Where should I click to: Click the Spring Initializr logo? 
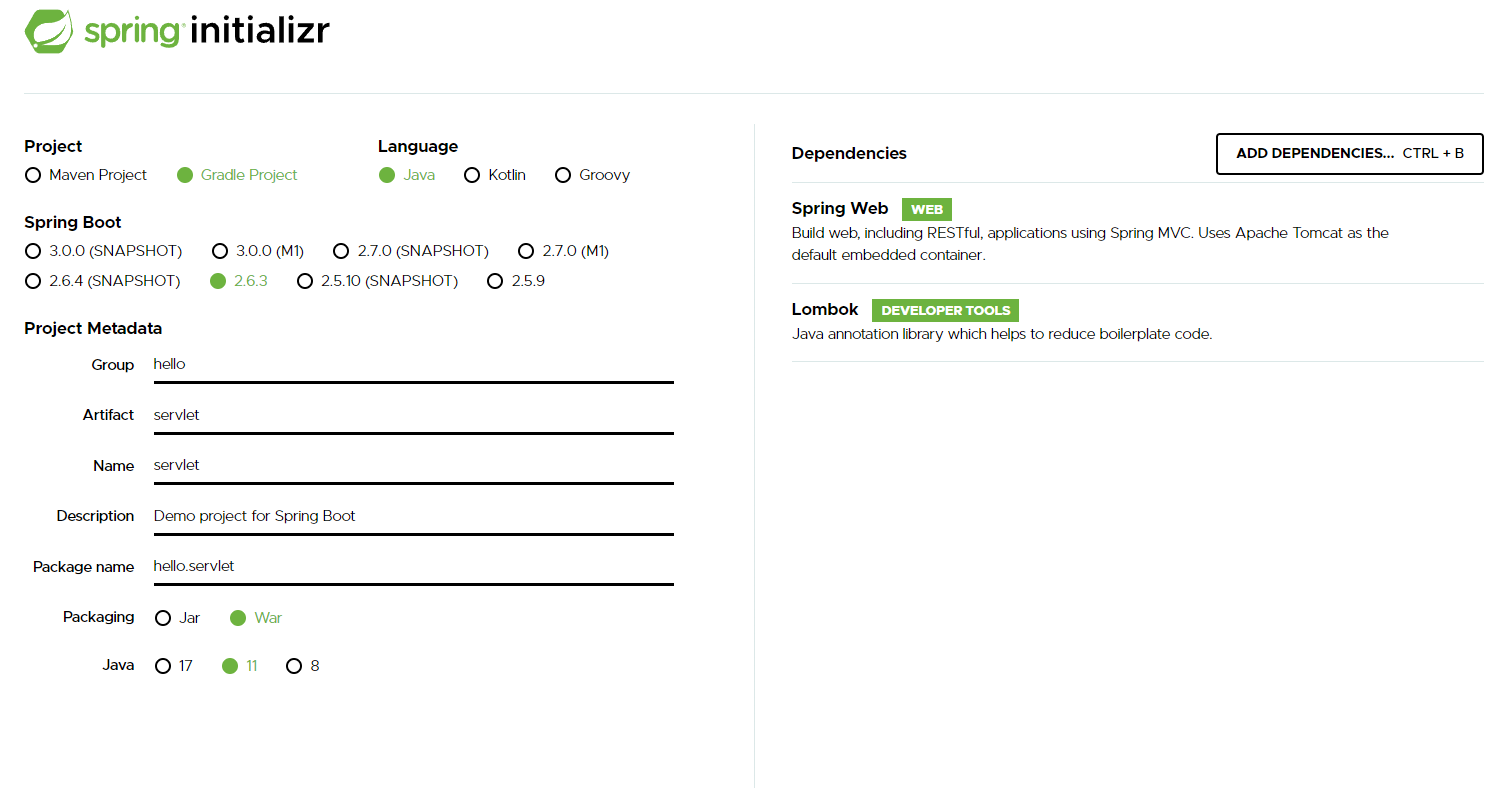tap(177, 31)
